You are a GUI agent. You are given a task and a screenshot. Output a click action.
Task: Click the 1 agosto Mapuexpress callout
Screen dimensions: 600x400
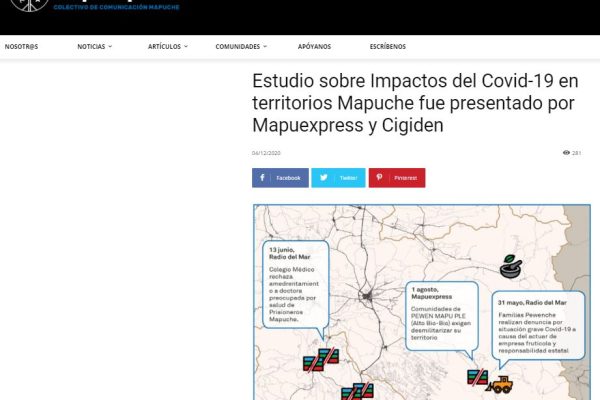pos(442,316)
